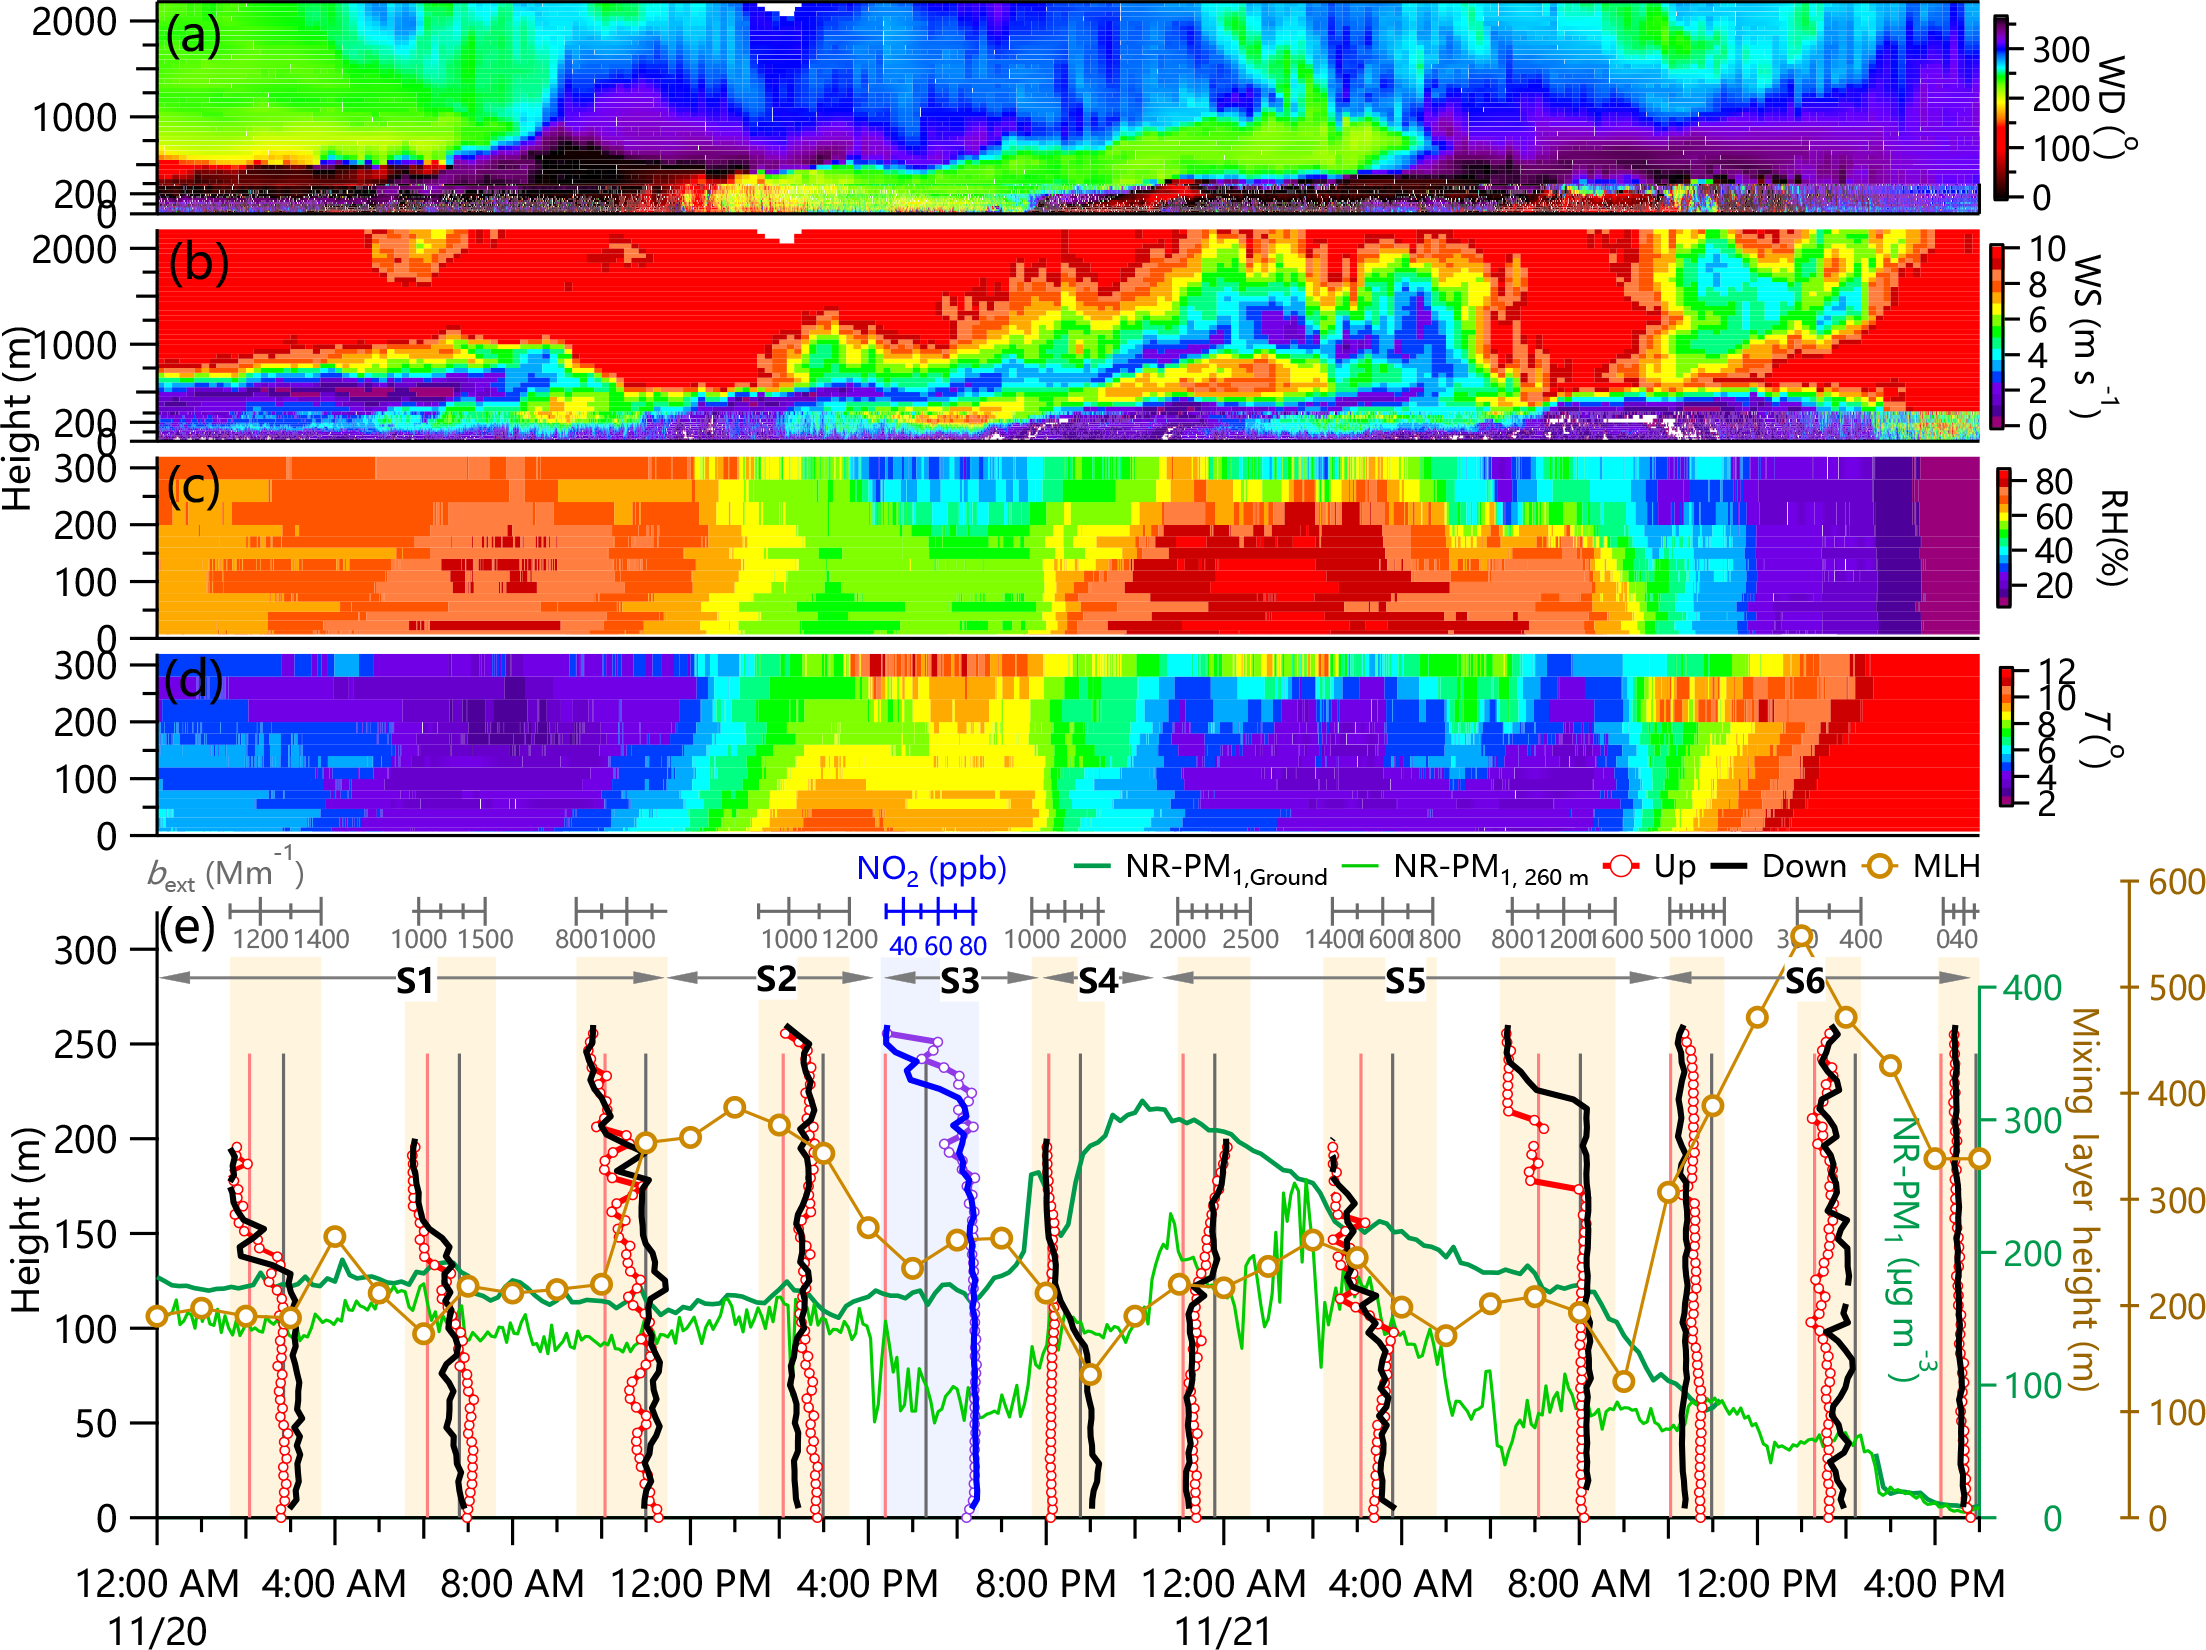Click the highest MLH data point marker
This screenshot has height=1650, width=2206.
[x=1802, y=937]
